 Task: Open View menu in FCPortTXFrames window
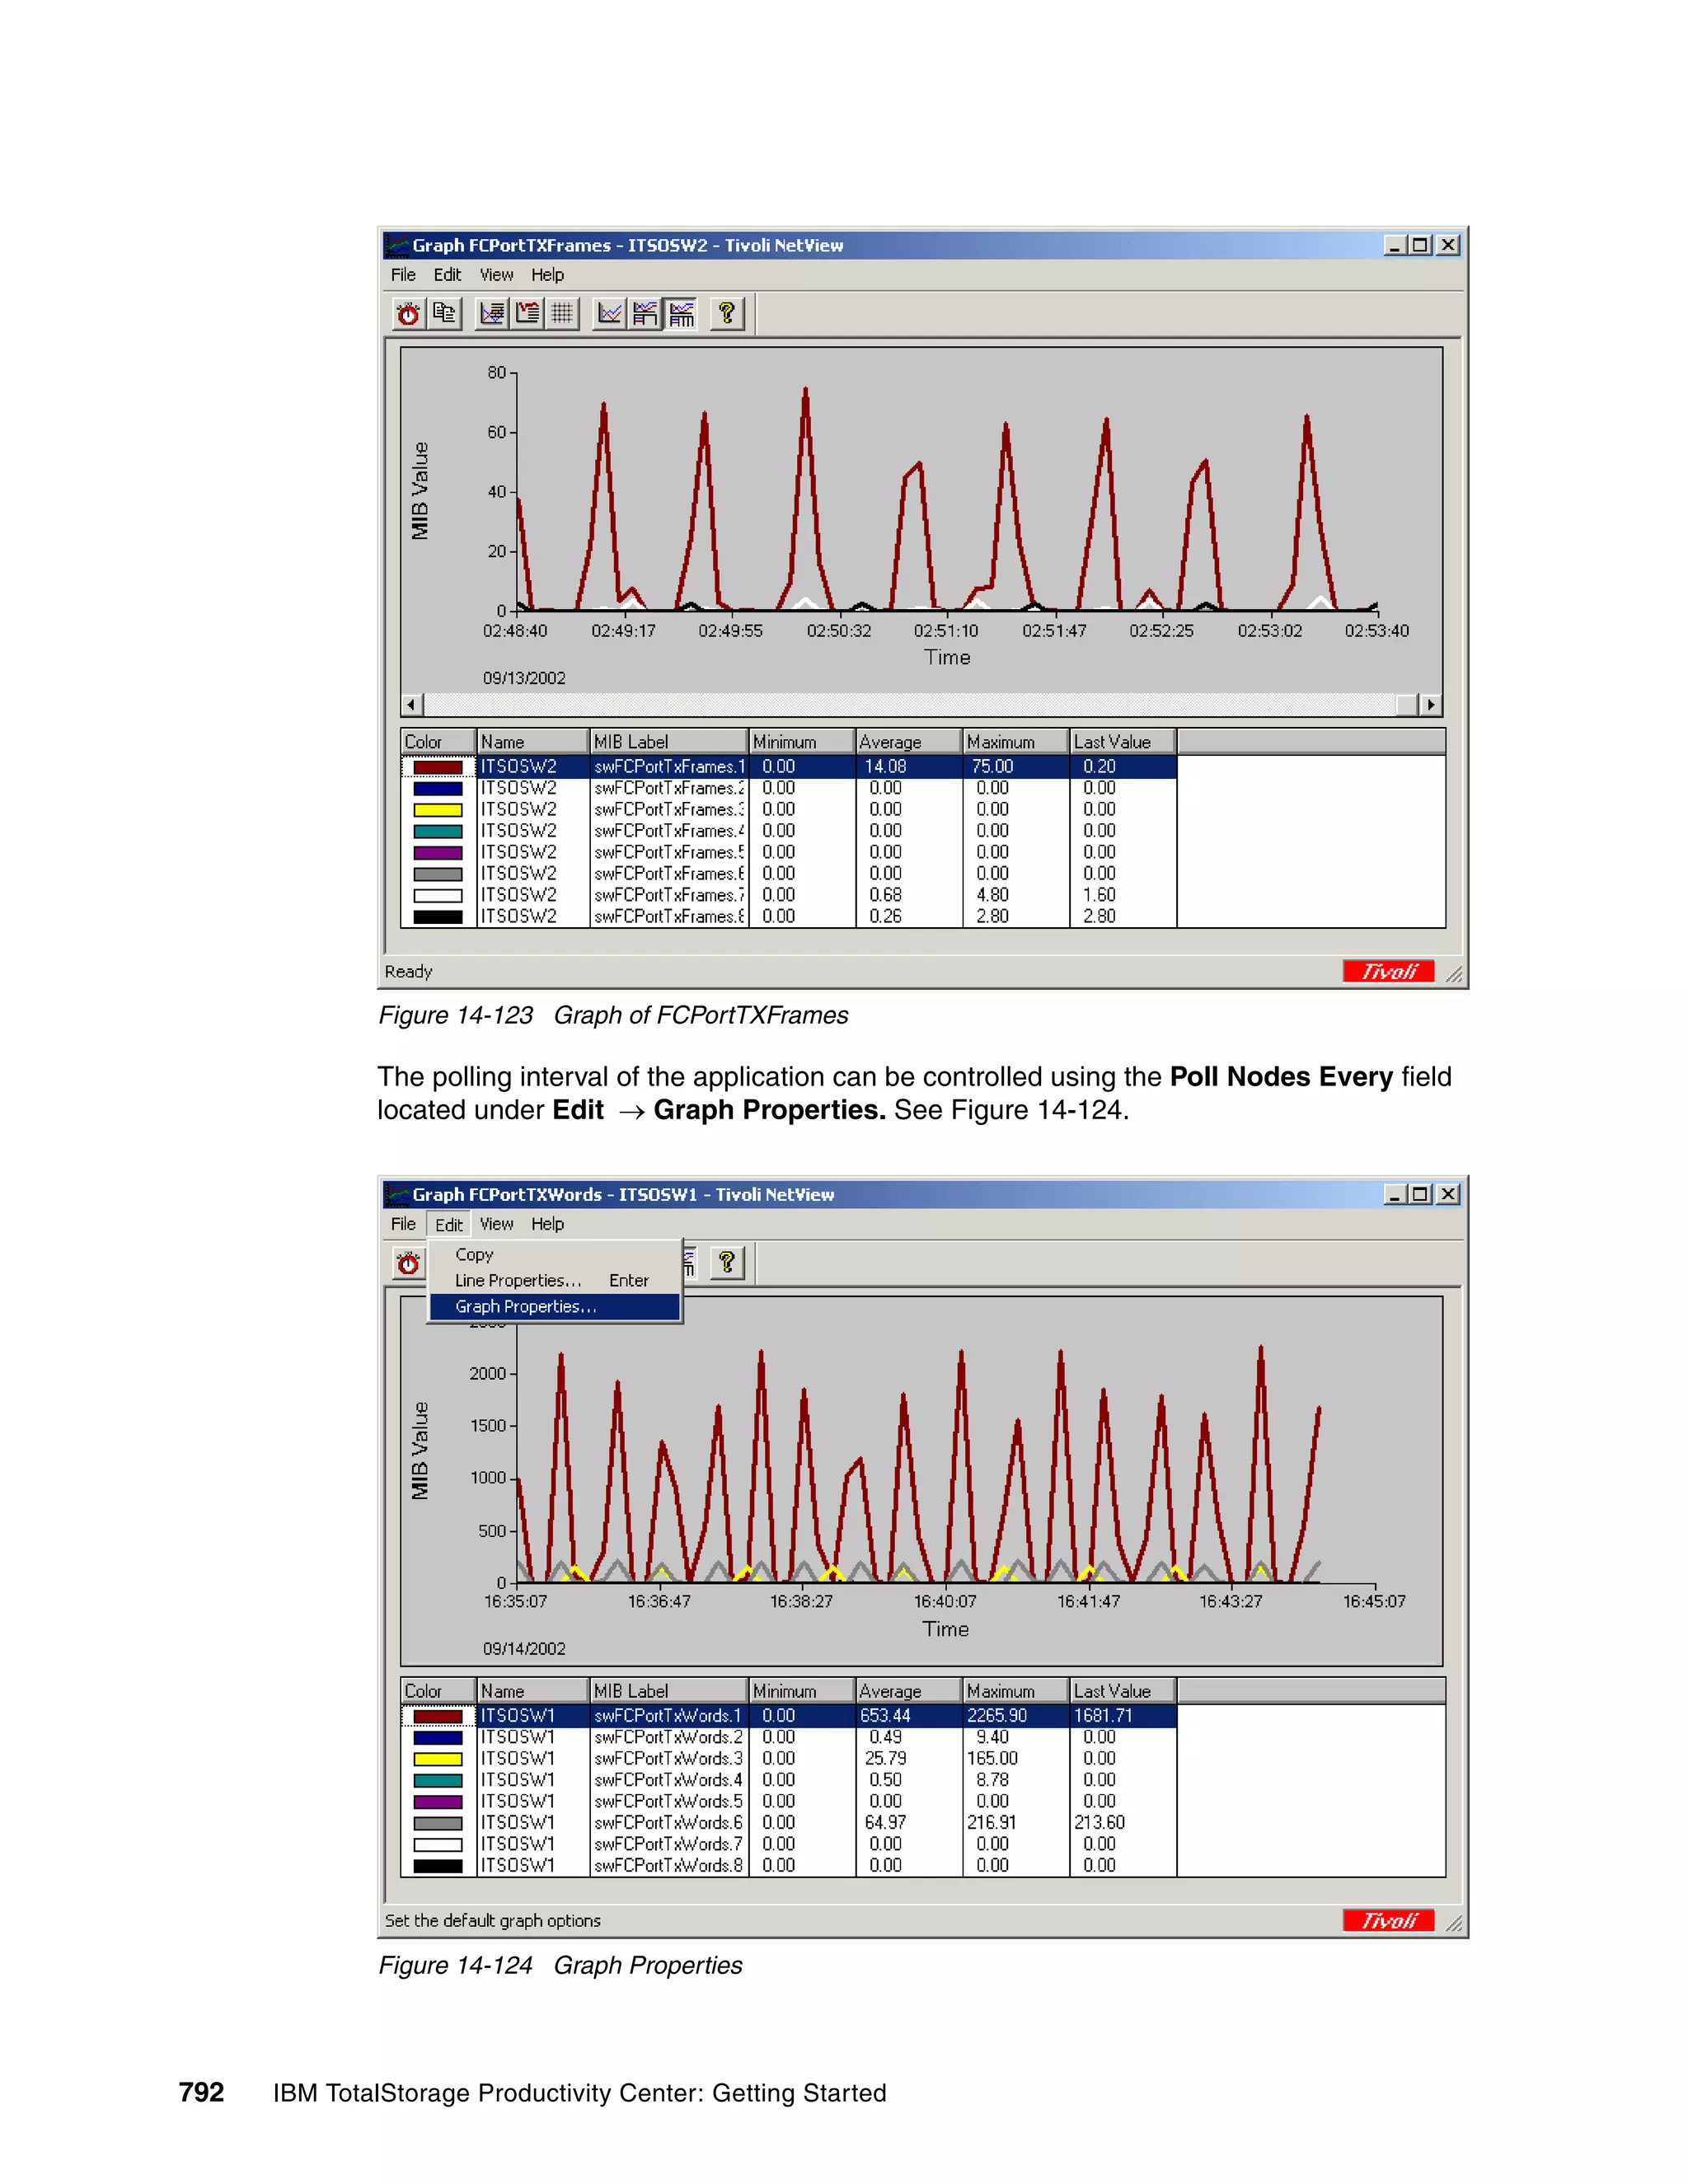coord(496,275)
